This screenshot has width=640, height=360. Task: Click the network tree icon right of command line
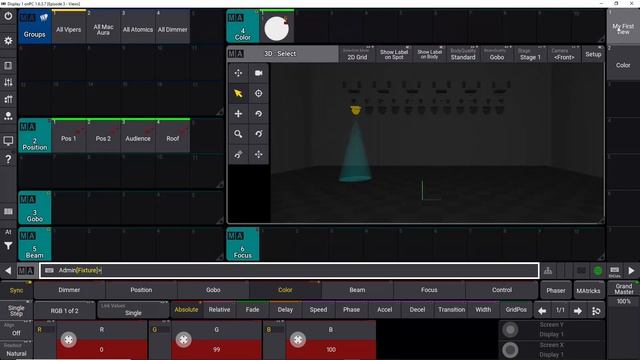click(x=548, y=271)
